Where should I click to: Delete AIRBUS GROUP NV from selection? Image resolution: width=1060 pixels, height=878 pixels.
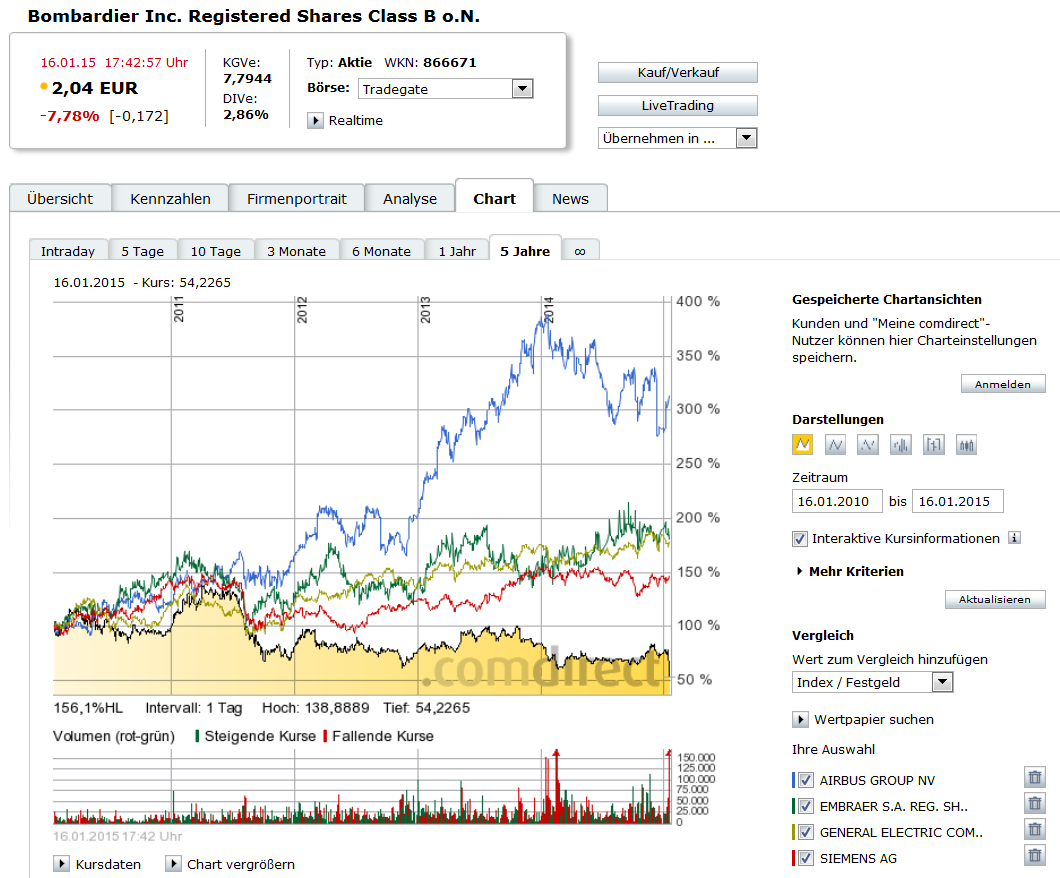click(x=1035, y=777)
